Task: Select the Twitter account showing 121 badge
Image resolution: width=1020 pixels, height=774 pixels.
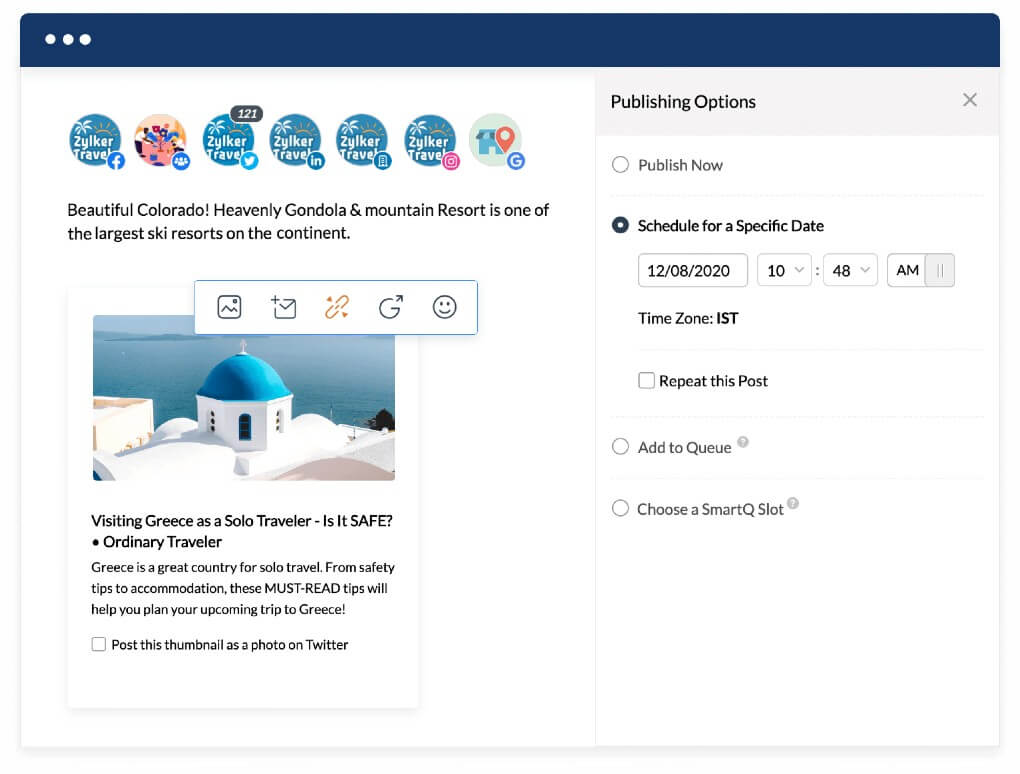Action: click(x=229, y=141)
